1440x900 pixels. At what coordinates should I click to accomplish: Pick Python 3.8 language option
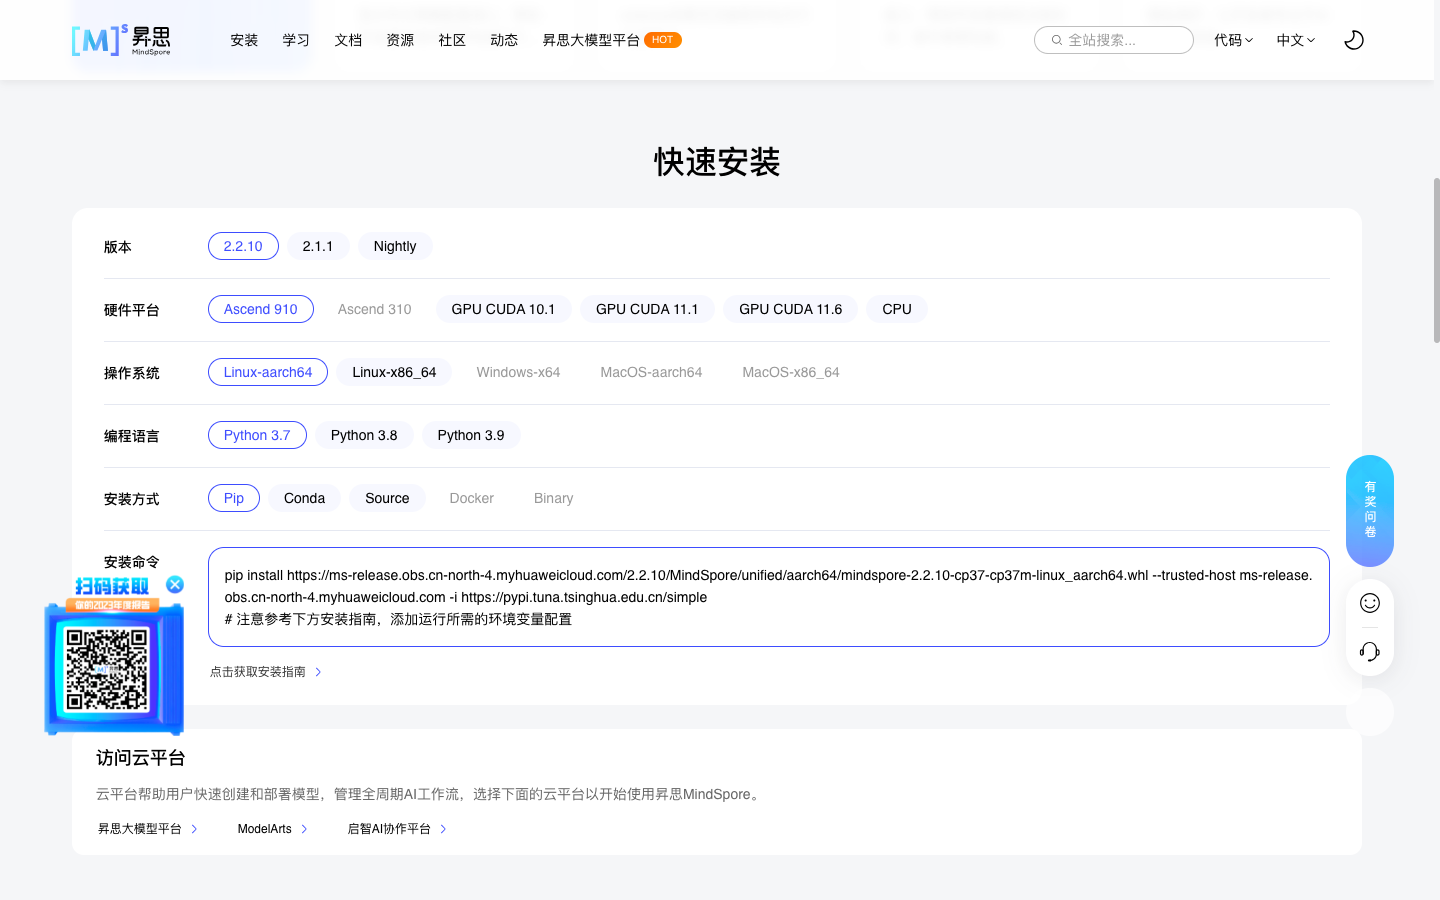click(x=364, y=435)
